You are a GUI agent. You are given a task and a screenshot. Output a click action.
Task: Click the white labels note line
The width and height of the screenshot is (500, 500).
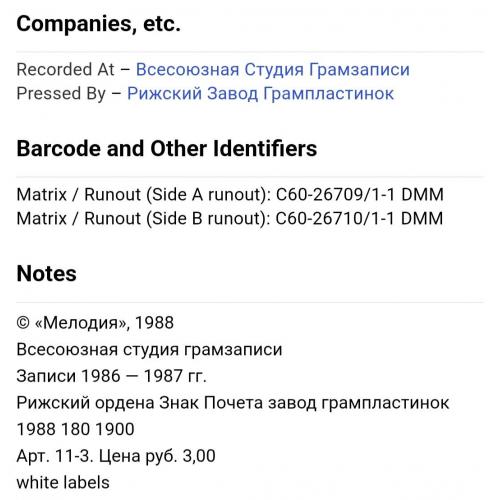63,482
